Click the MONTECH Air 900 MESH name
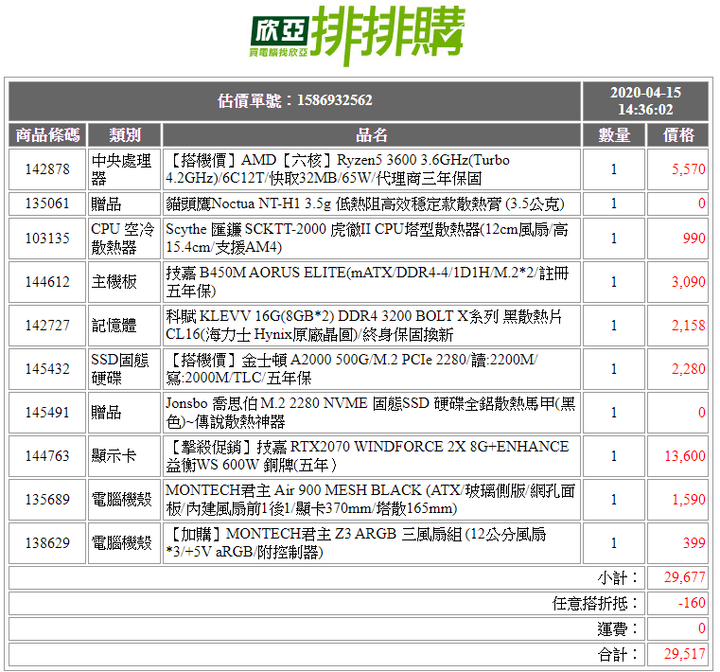 [x=371, y=500]
